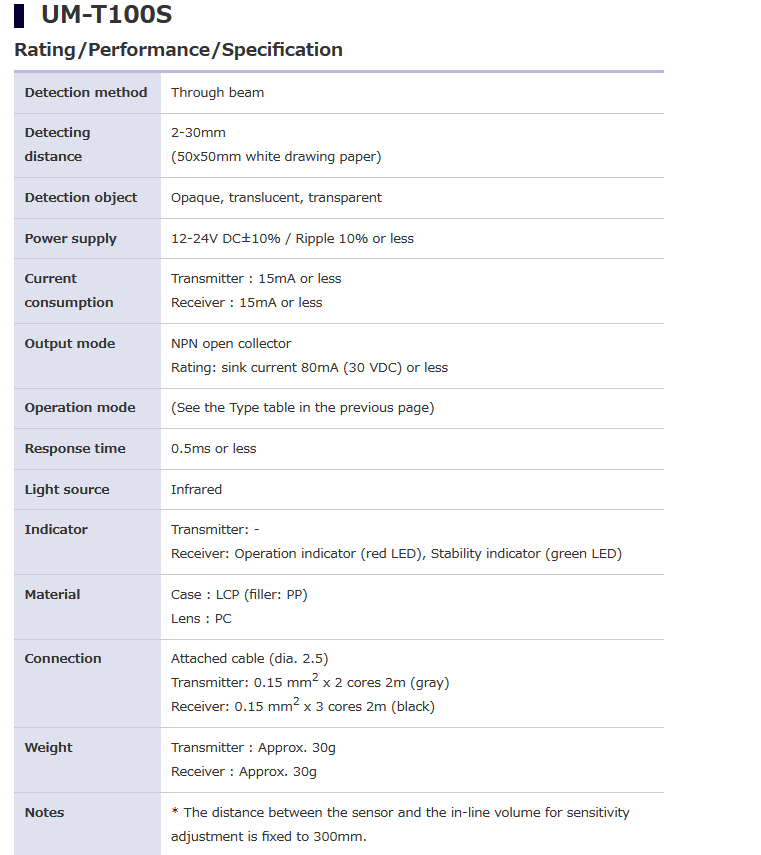The image size is (761, 855).
Task: Click the Rating/Performance/Specification heading
Action: tap(178, 50)
